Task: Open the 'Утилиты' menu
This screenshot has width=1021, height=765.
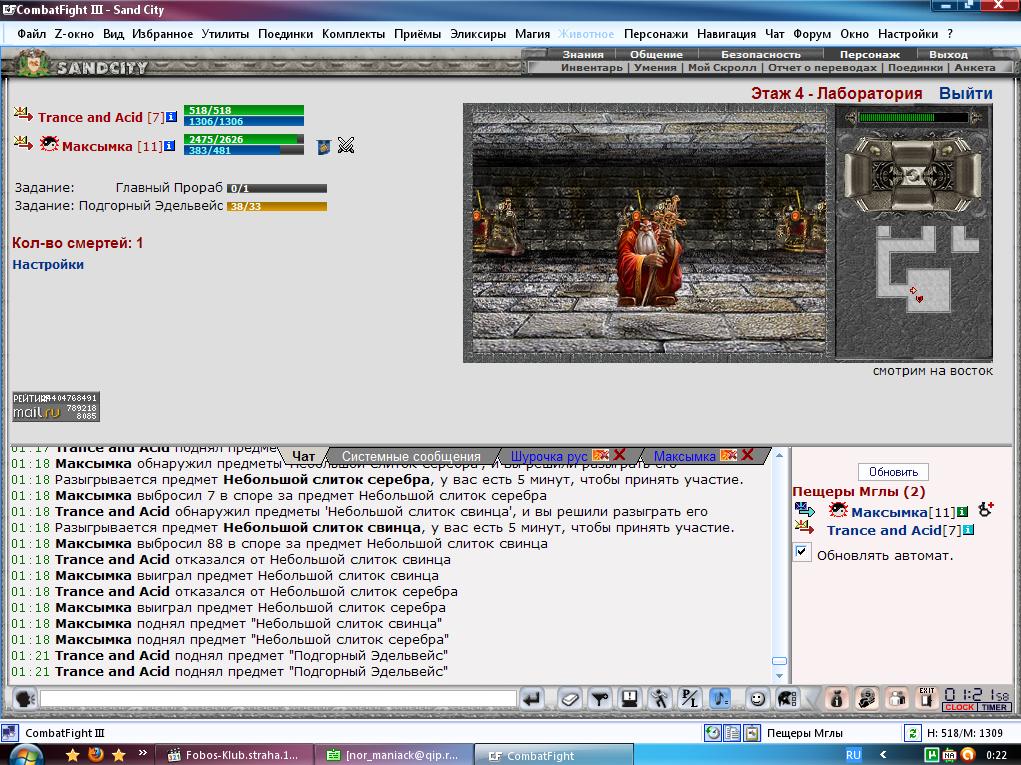Action: point(225,34)
